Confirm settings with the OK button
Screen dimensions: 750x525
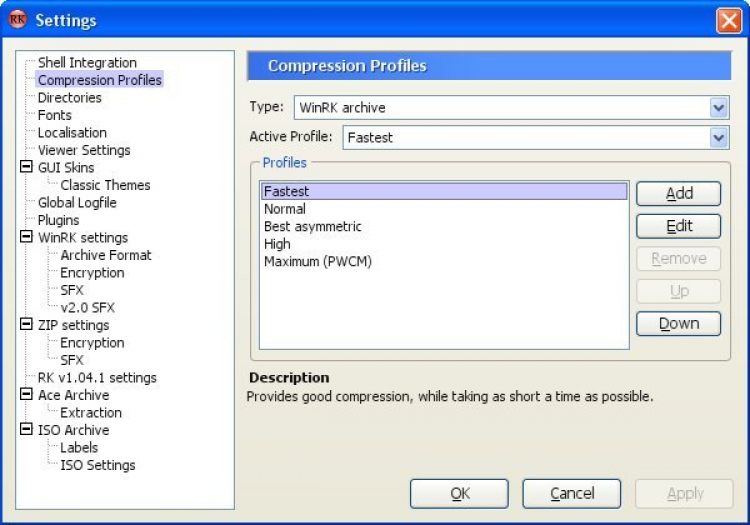pyautogui.click(x=459, y=493)
